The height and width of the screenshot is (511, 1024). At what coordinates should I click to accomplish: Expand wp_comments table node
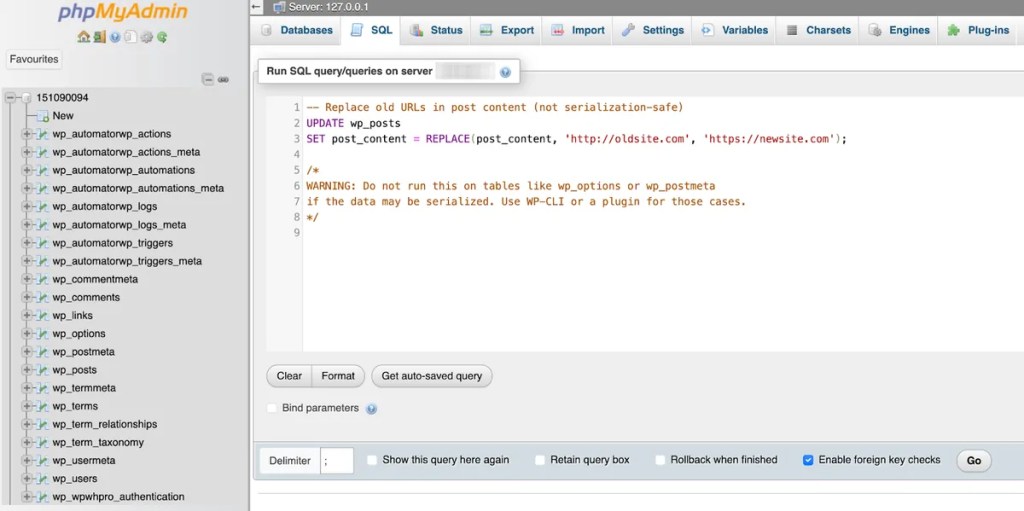[x=27, y=297]
